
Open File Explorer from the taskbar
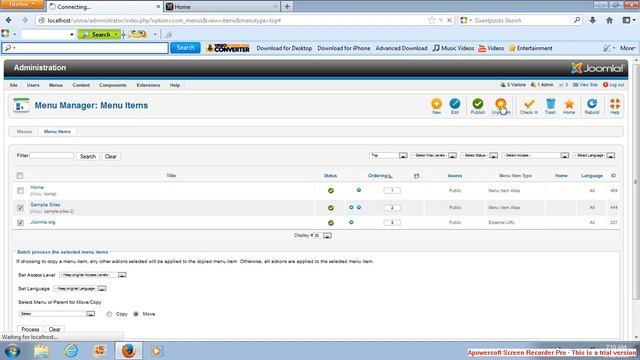42,351
